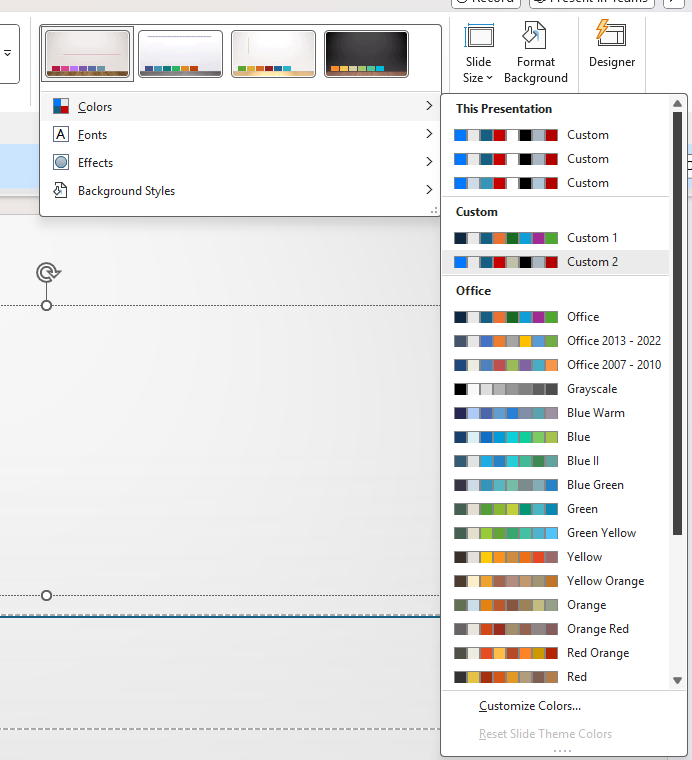Expand the Colors submenu arrow
Image resolution: width=692 pixels, height=760 pixels.
point(429,106)
